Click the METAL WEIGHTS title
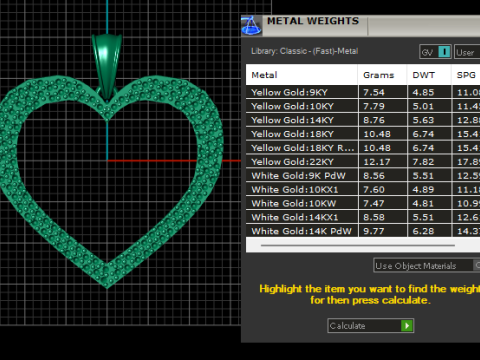 tap(313, 21)
